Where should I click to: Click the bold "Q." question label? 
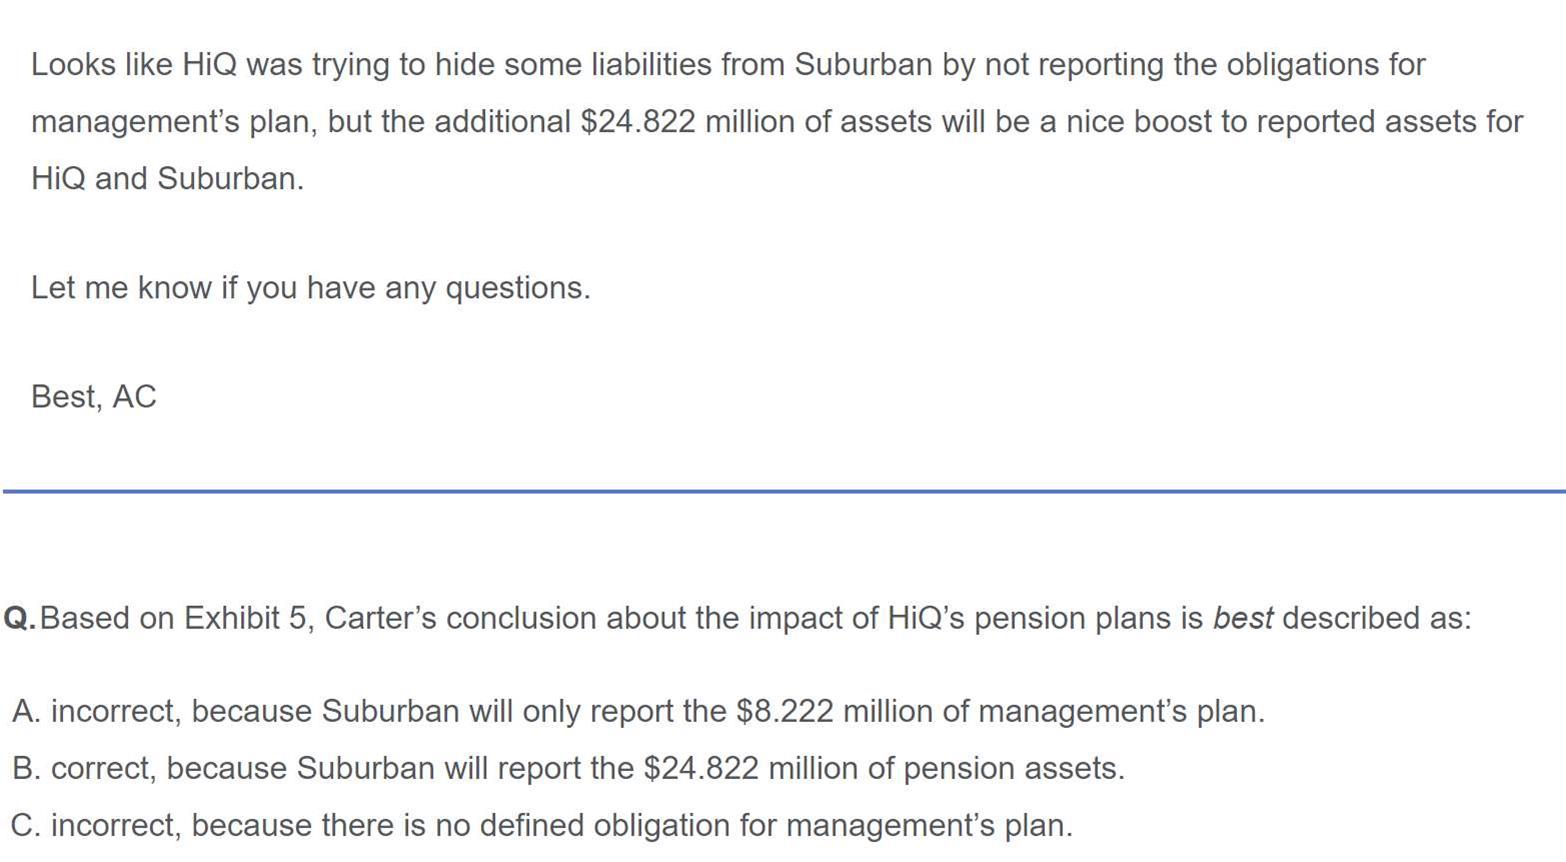point(20,618)
